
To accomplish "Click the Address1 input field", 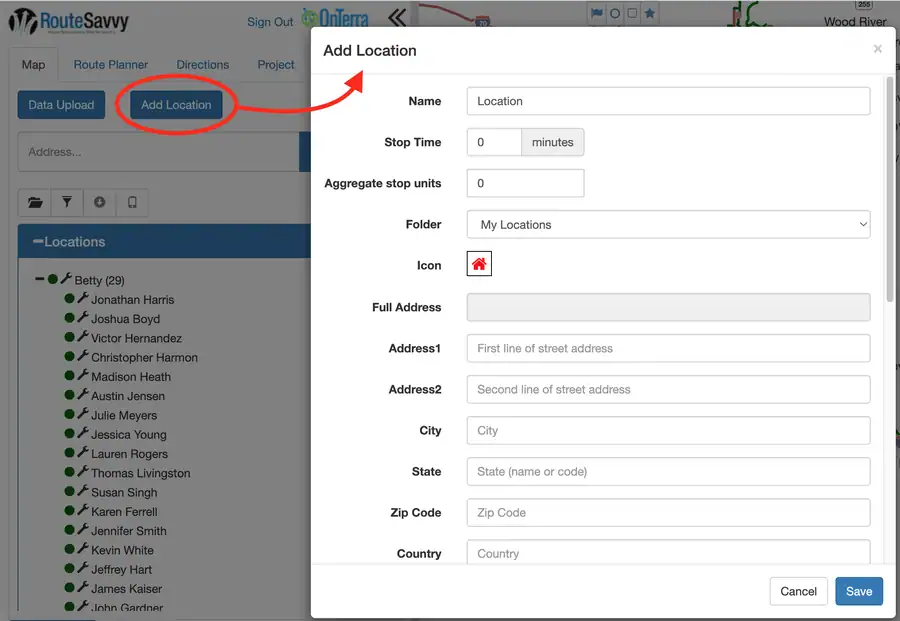I will click(668, 348).
